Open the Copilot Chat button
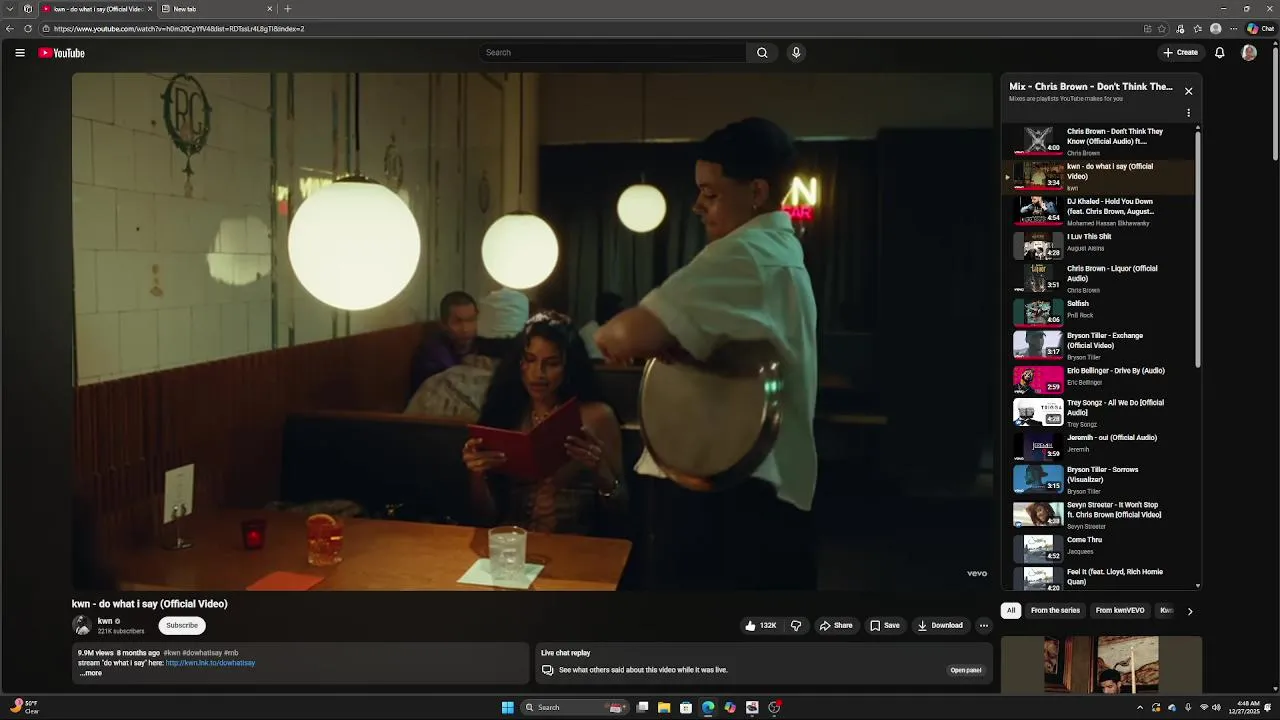The height and width of the screenshot is (720, 1280). [1260, 29]
